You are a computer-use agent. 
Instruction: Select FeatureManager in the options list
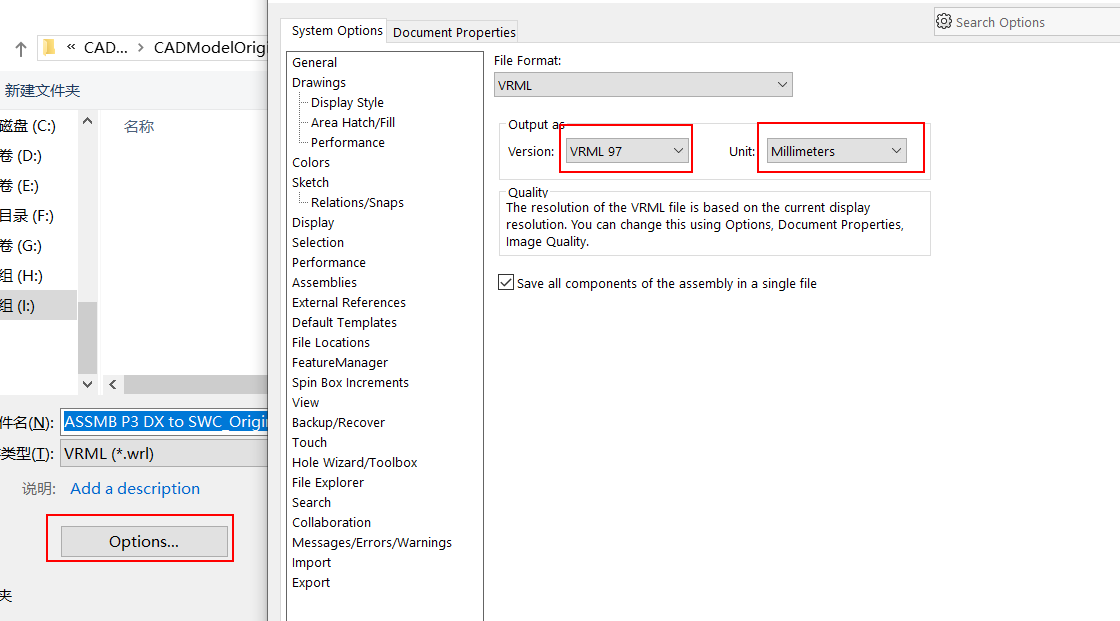point(340,362)
